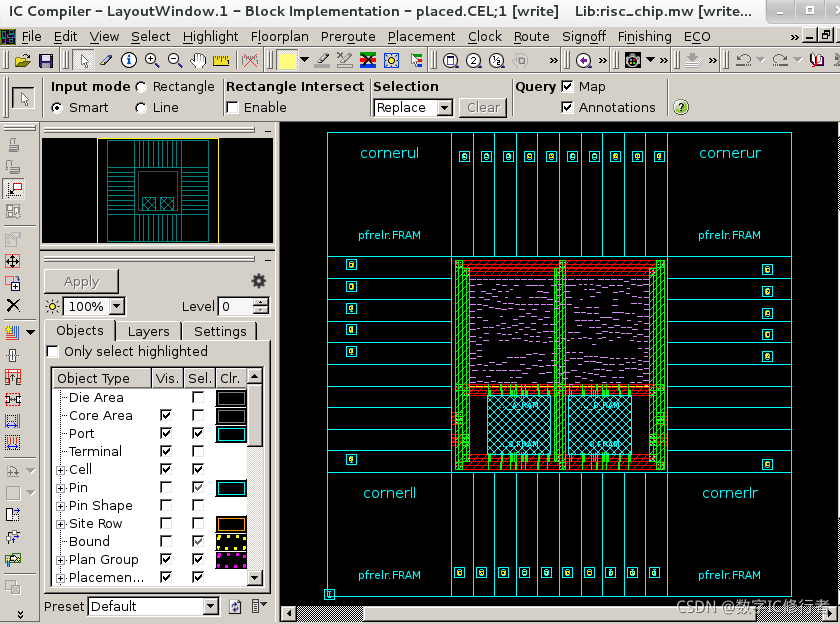Screen dimensions: 840x624
Task: Open the Preset Default combo box
Action: 154,606
